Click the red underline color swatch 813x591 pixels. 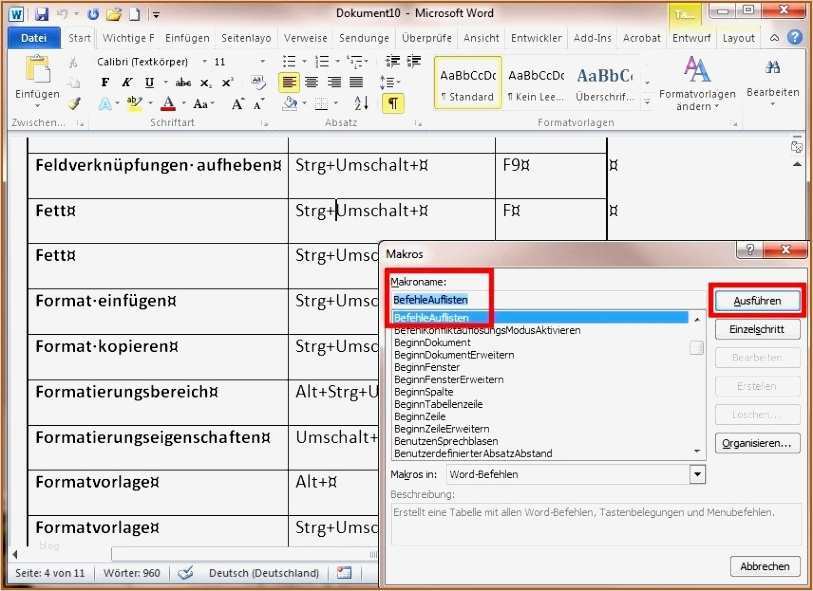point(168,108)
